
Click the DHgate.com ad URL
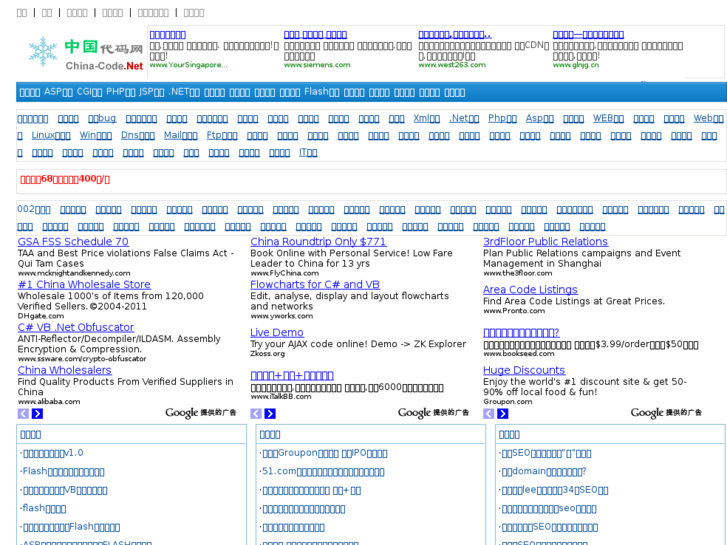coord(41,316)
